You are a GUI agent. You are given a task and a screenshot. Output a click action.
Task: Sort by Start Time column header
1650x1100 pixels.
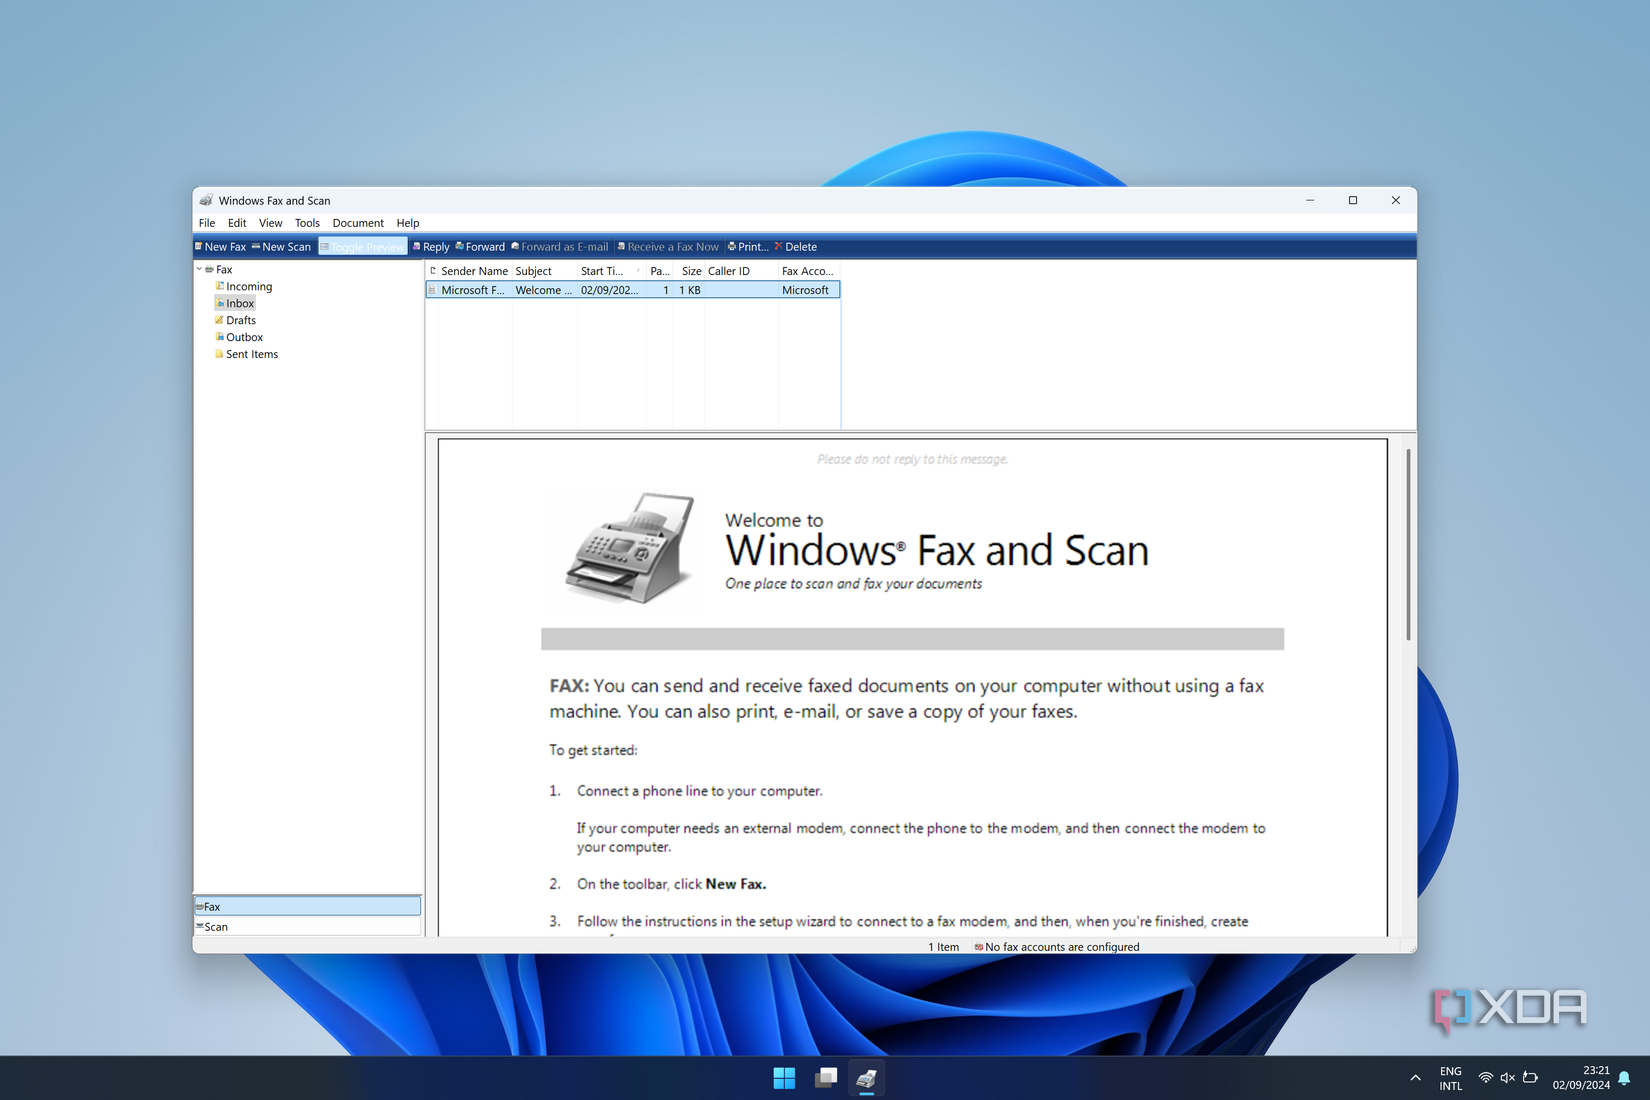pyautogui.click(x=611, y=271)
